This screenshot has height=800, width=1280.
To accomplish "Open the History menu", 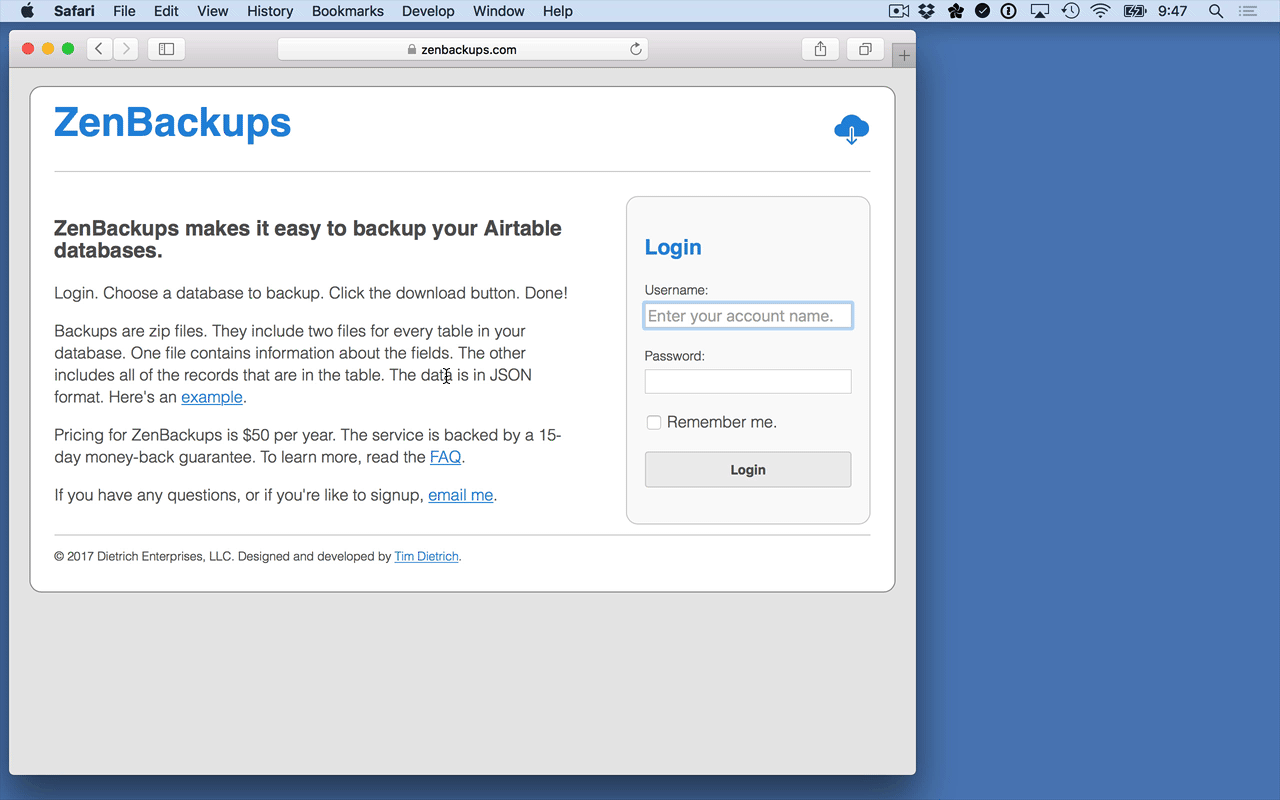I will [270, 11].
